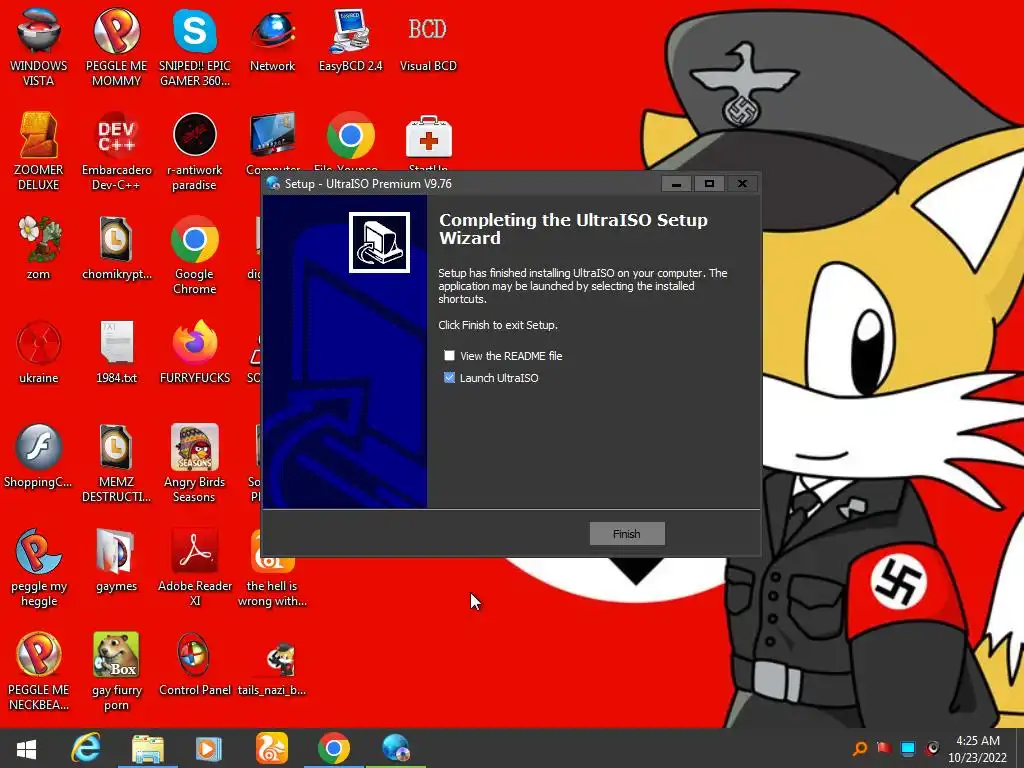Select the Embarcadero Dev-C++ shortcut

pyautogui.click(x=116, y=152)
